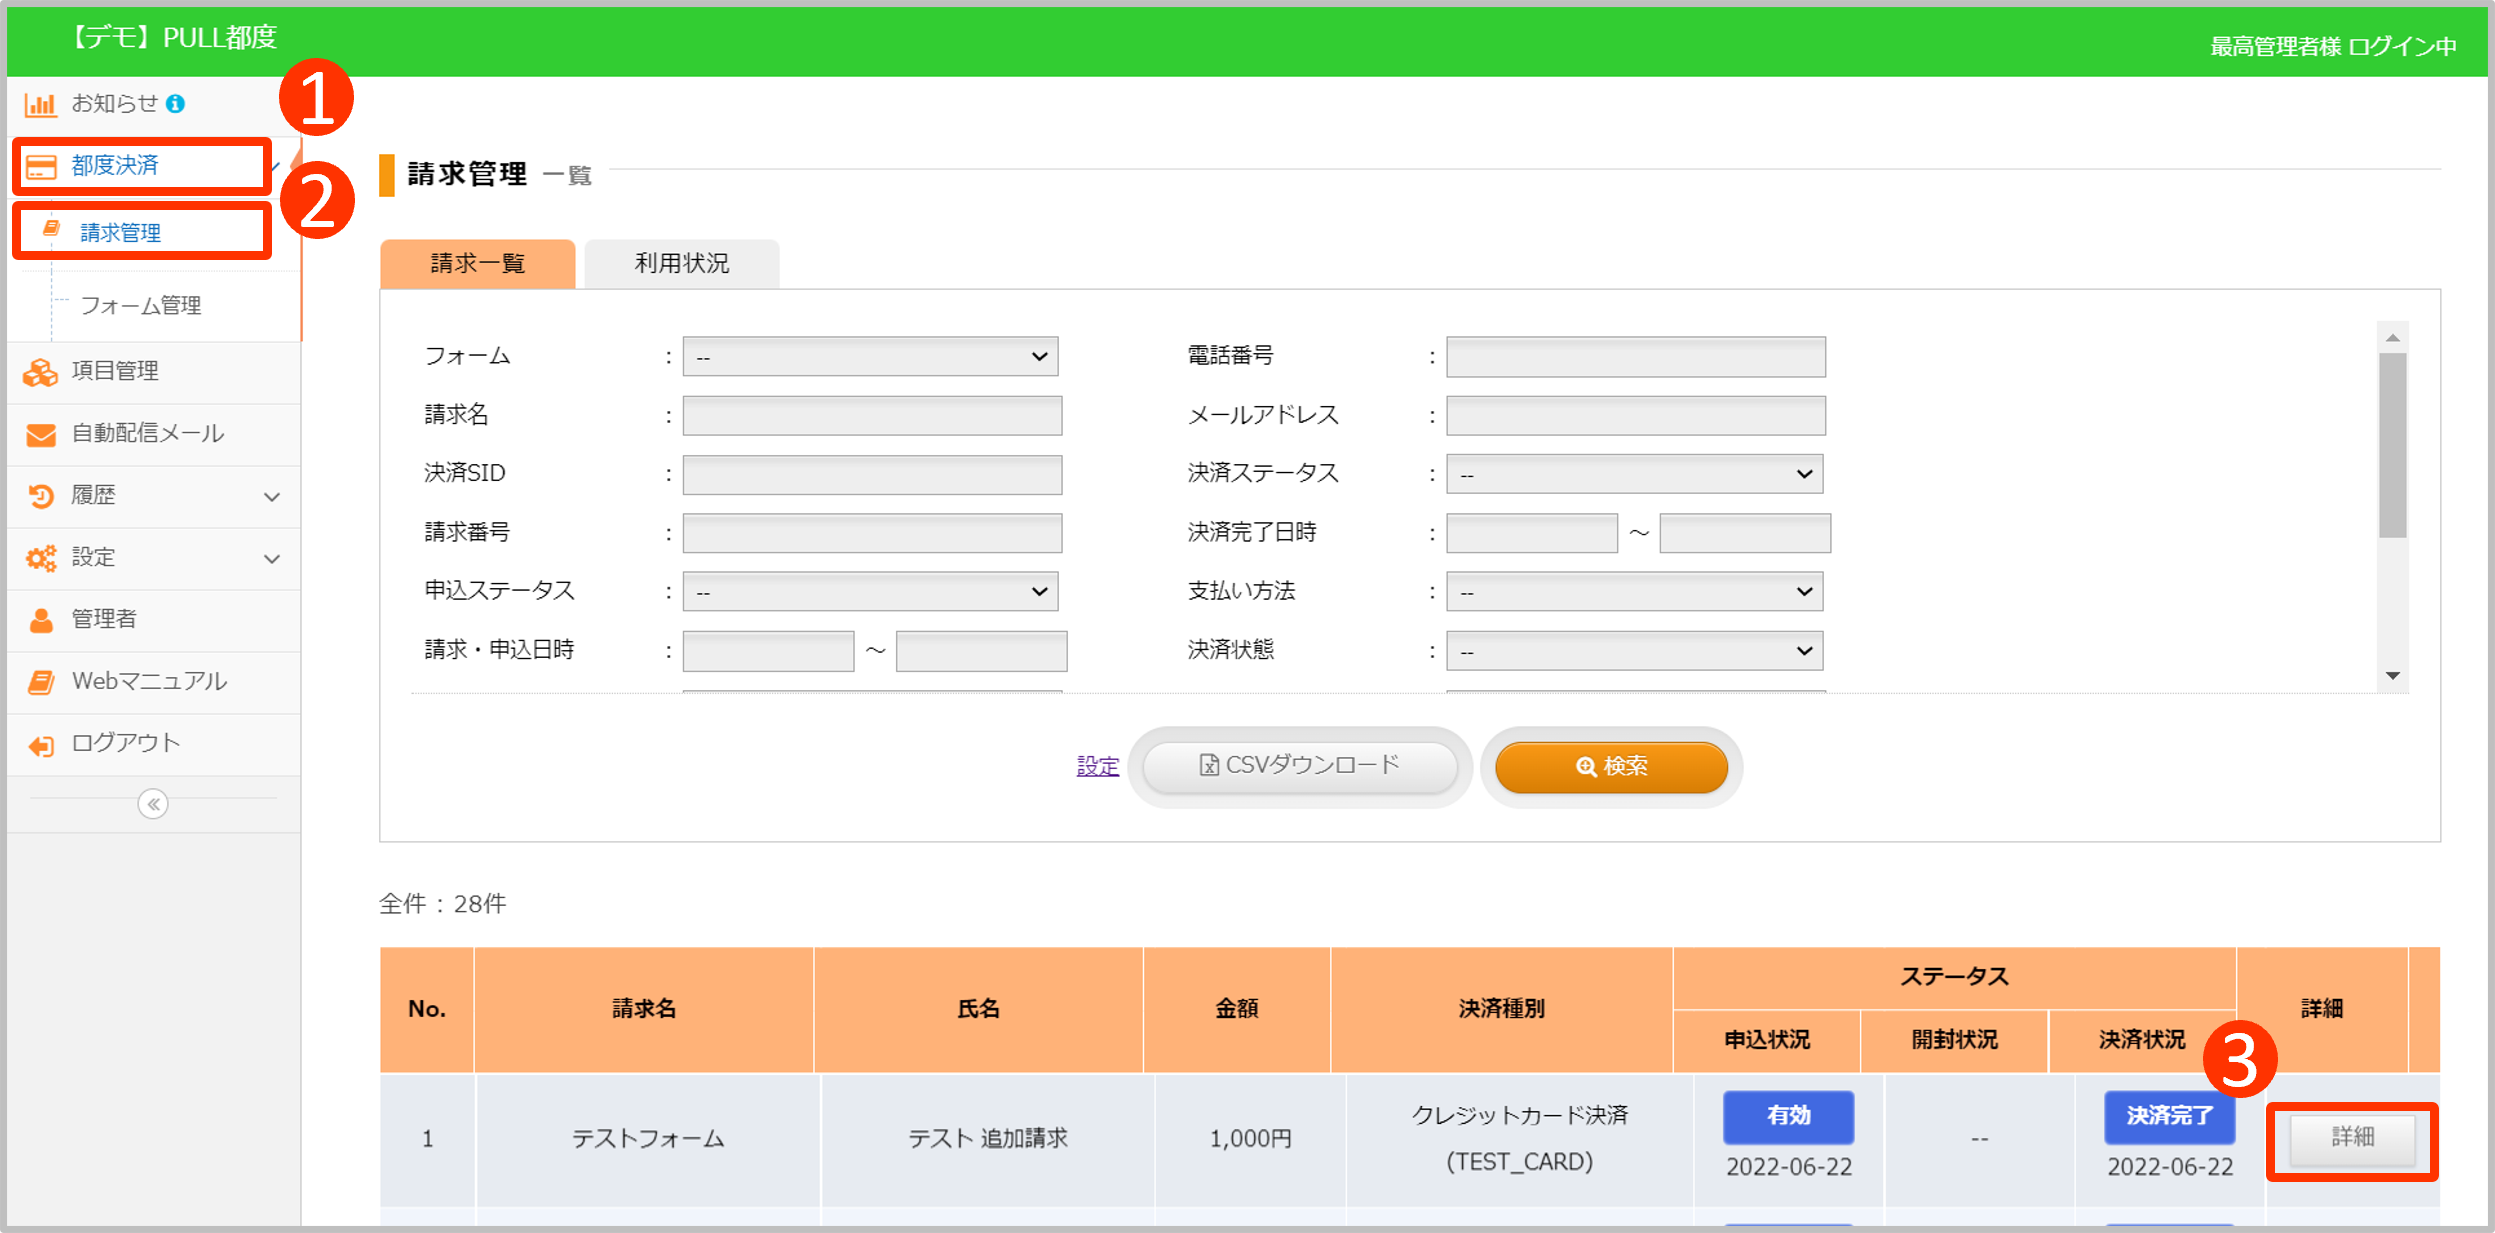Click the 請求名 text input field

(872, 416)
